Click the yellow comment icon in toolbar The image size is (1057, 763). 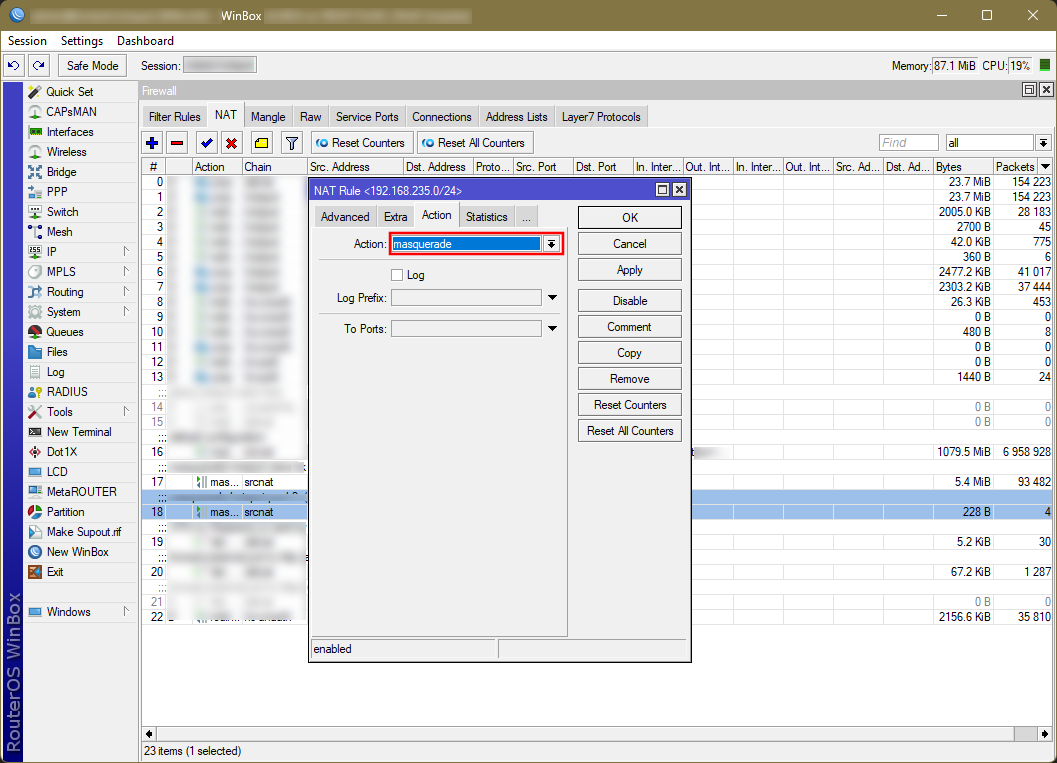tap(260, 143)
